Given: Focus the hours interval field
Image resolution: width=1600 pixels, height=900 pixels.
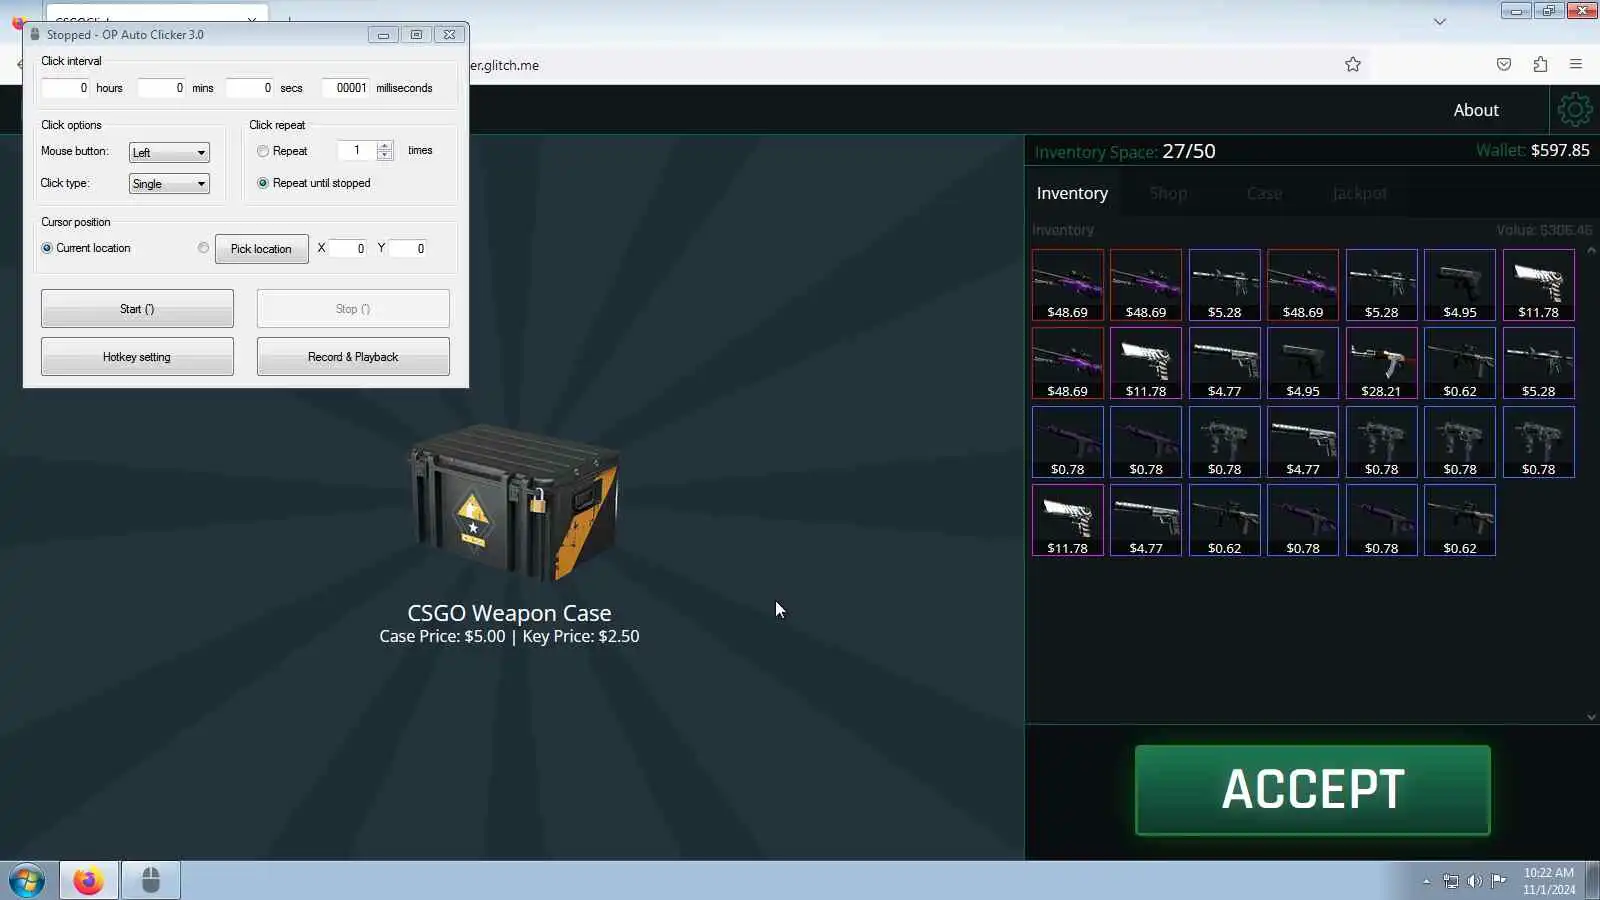Looking at the screenshot, I should click(66, 88).
